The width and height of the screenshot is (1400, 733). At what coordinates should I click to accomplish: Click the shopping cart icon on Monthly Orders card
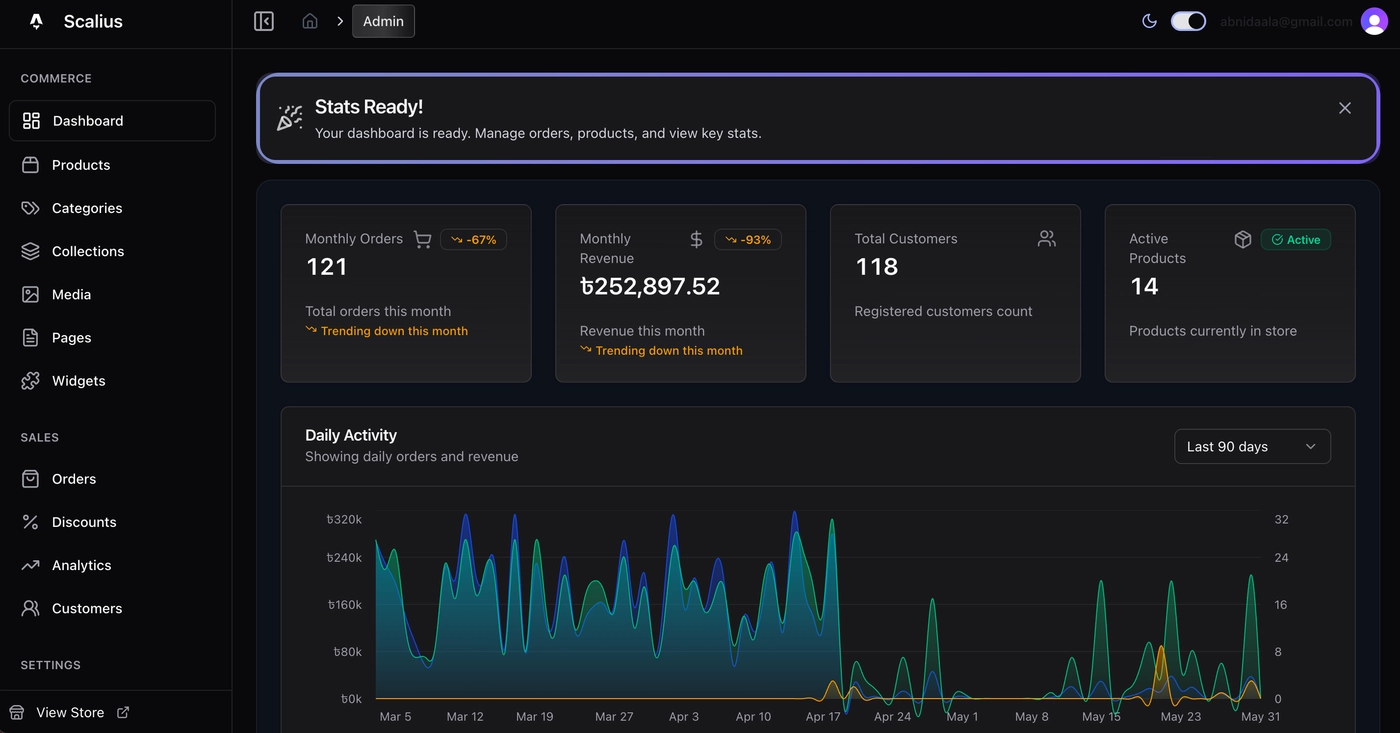coord(422,239)
